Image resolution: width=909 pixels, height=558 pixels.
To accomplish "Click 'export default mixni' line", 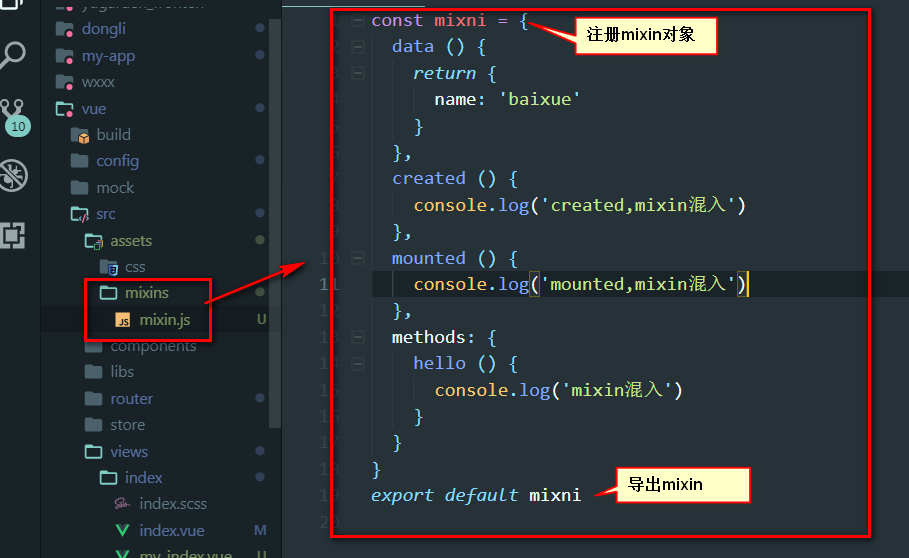I will click(475, 495).
